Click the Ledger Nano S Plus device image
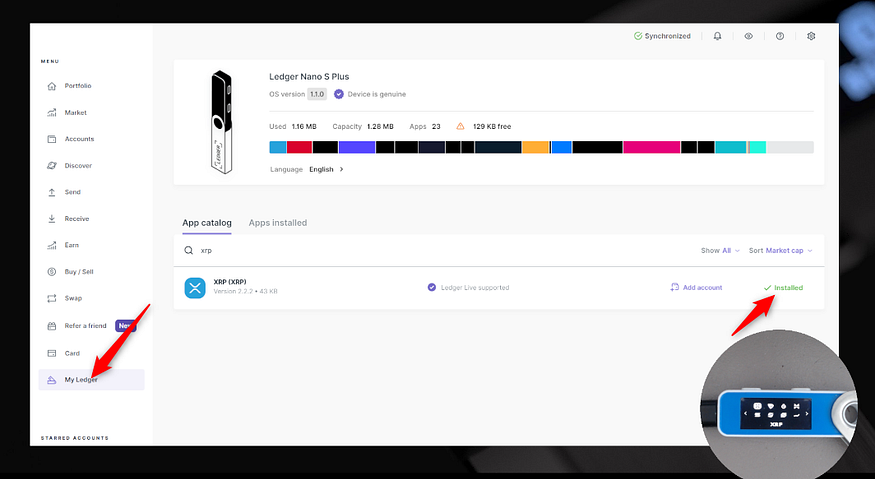 [222, 122]
